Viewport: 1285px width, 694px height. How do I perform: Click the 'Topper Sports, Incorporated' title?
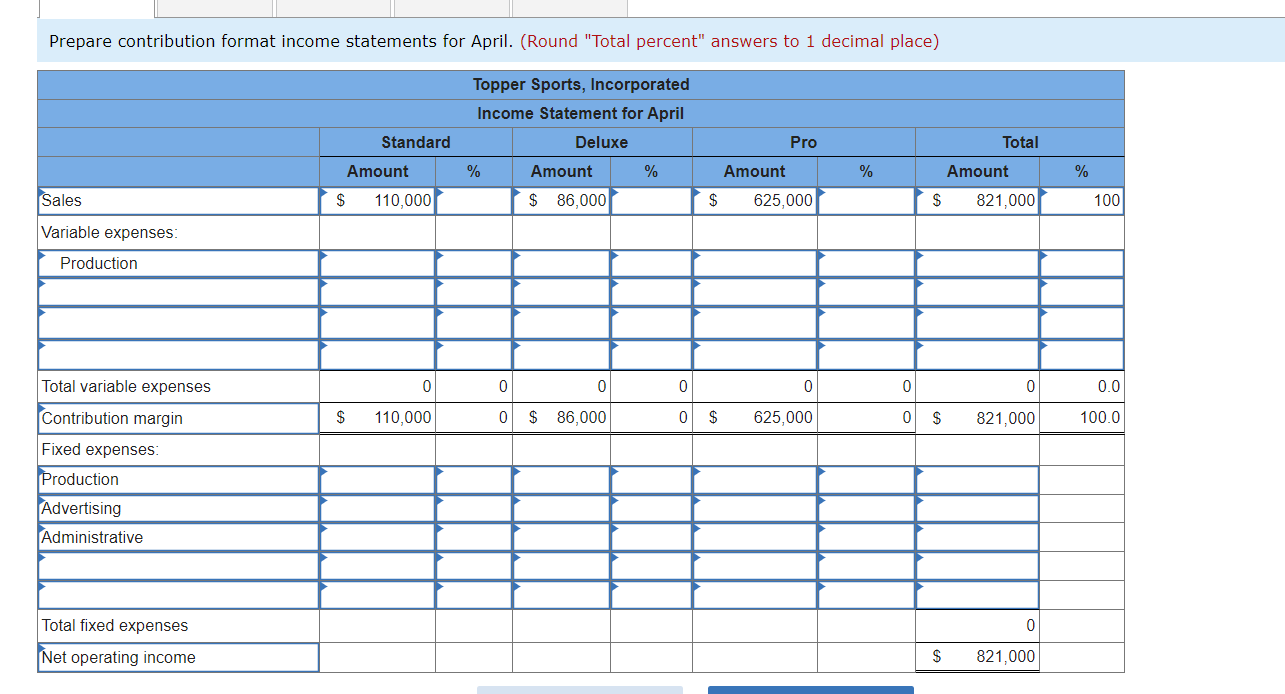(581, 84)
